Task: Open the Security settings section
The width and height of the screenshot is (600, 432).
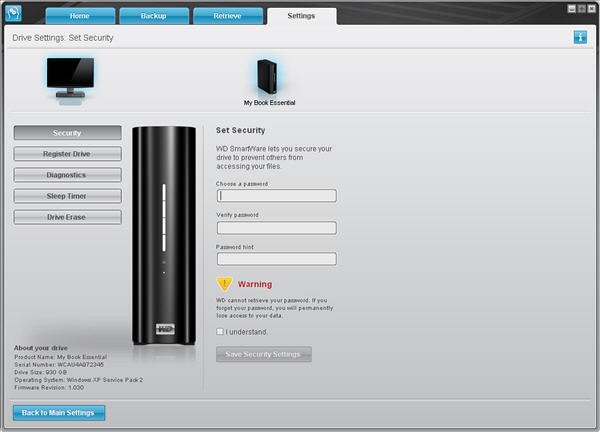Action: (68, 133)
